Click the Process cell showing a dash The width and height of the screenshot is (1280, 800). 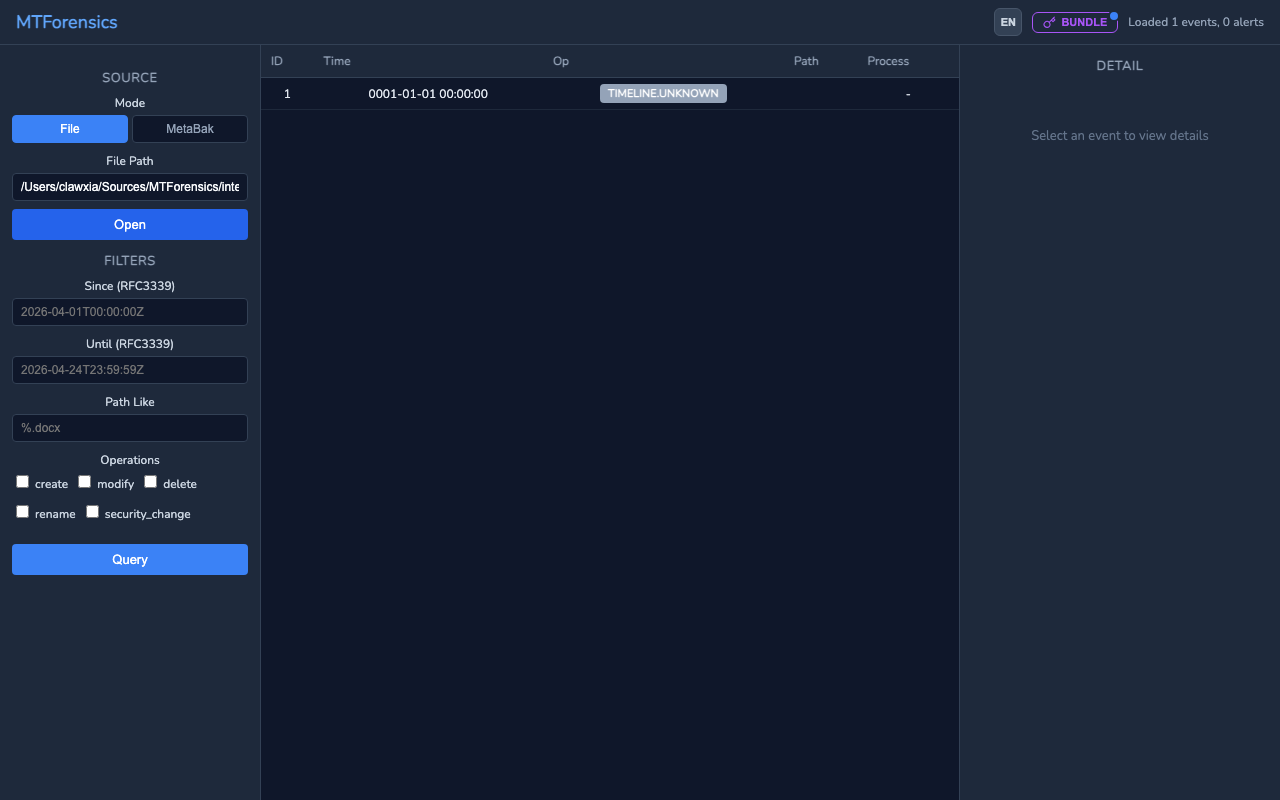pos(908,94)
